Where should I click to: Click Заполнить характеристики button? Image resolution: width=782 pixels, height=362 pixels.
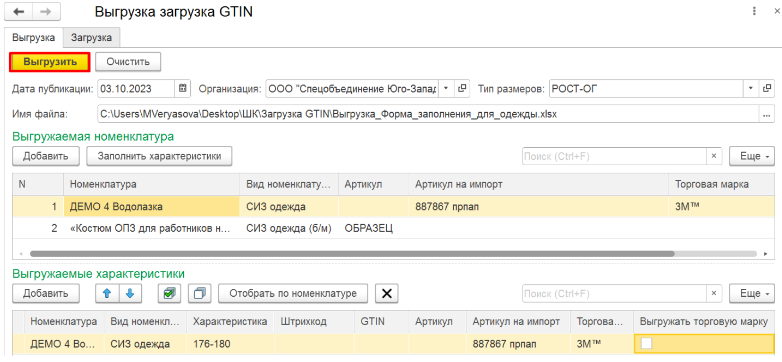click(x=159, y=156)
